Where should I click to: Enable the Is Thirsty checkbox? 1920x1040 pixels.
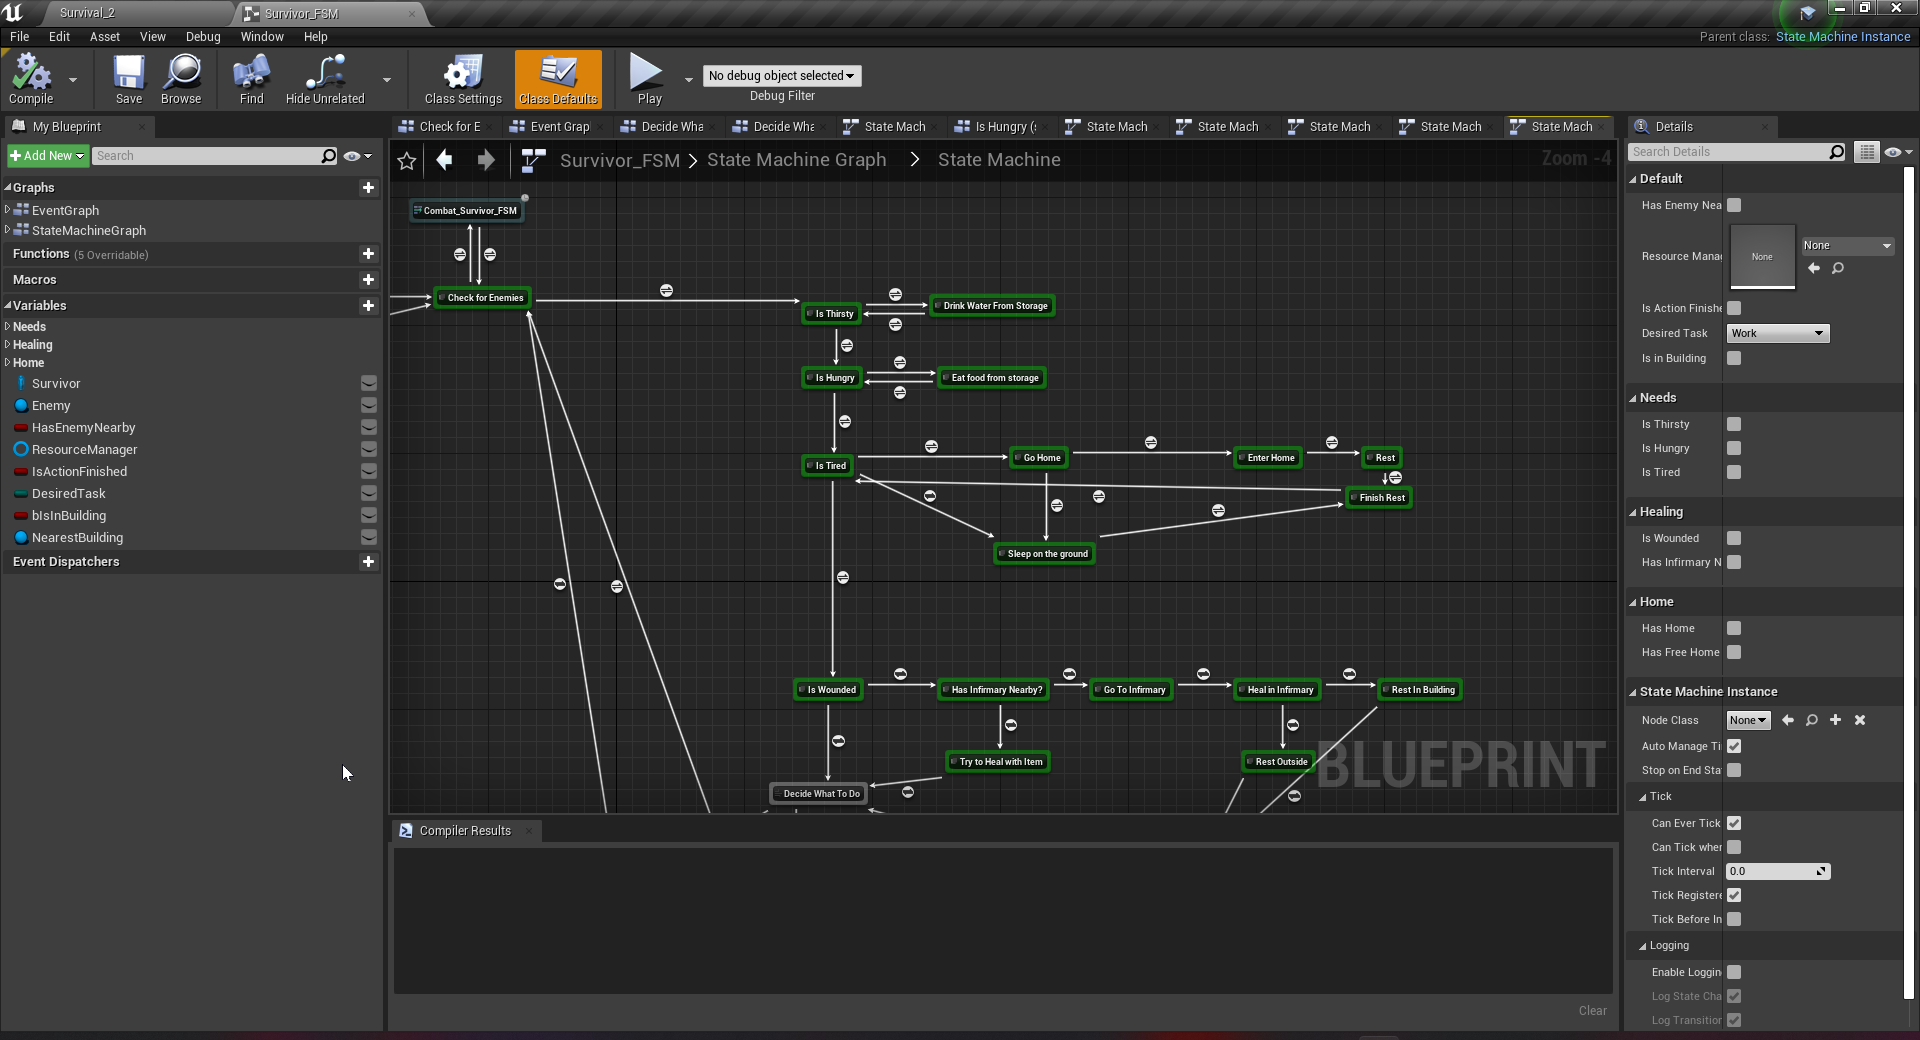point(1734,424)
